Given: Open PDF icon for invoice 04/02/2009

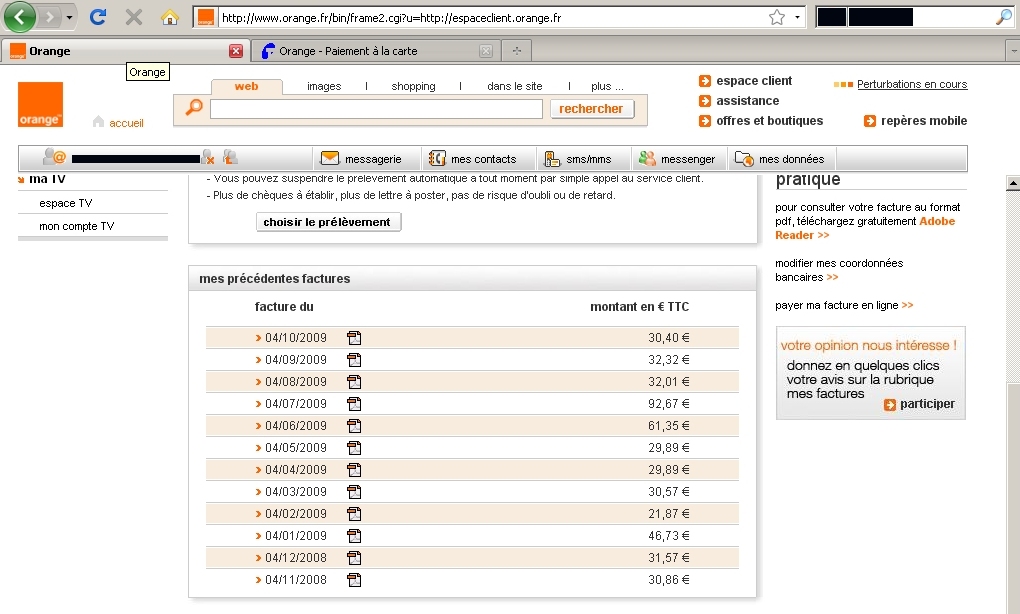Looking at the screenshot, I should click(354, 514).
